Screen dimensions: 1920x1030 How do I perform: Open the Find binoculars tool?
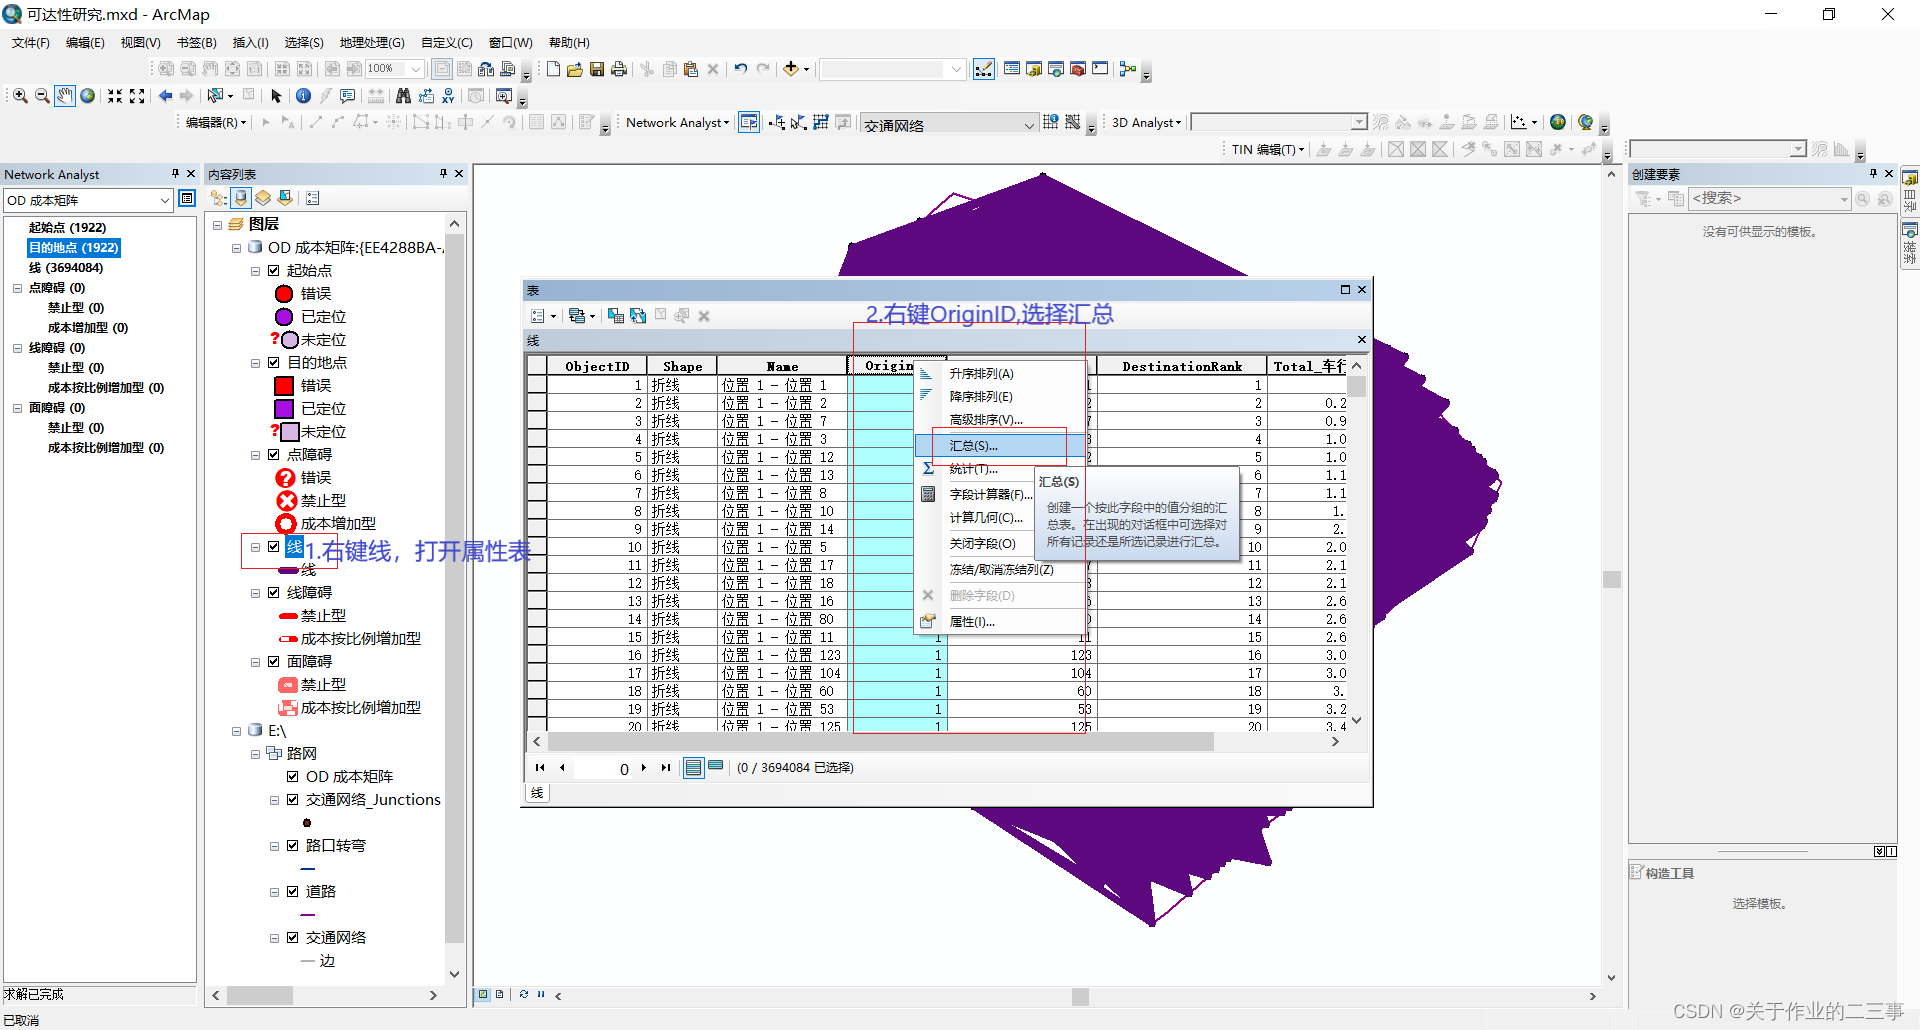[403, 96]
